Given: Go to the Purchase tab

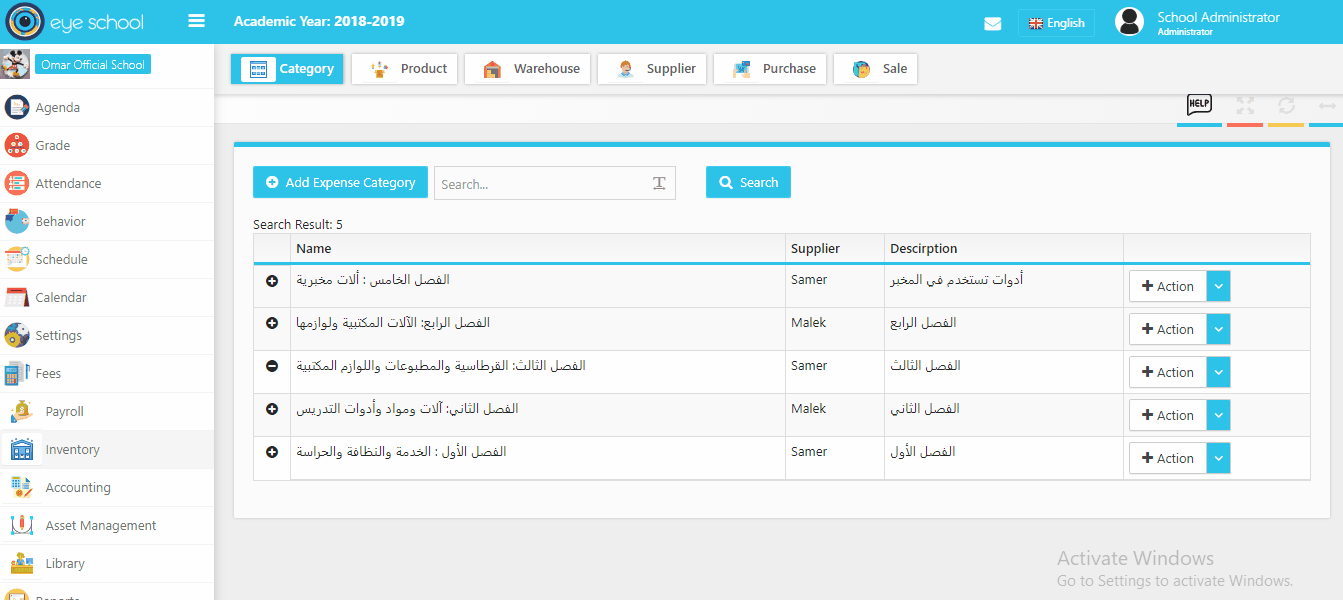Looking at the screenshot, I should pos(770,69).
